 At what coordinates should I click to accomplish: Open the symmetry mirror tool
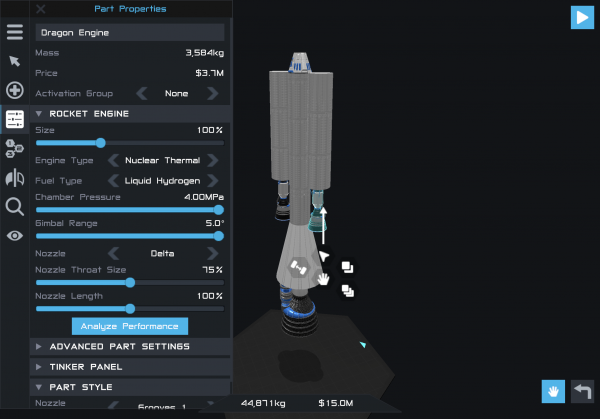pyautogui.click(x=14, y=178)
